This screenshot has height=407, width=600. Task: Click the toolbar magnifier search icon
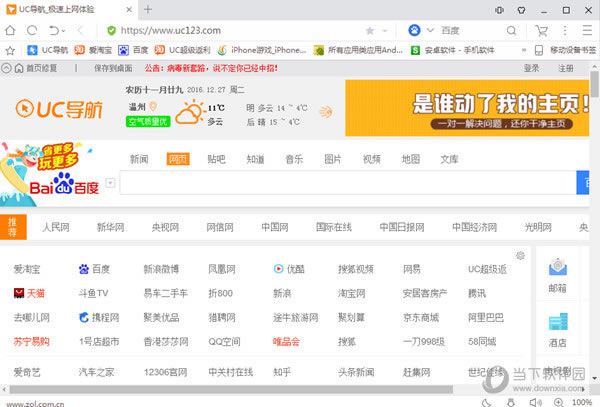tap(511, 31)
